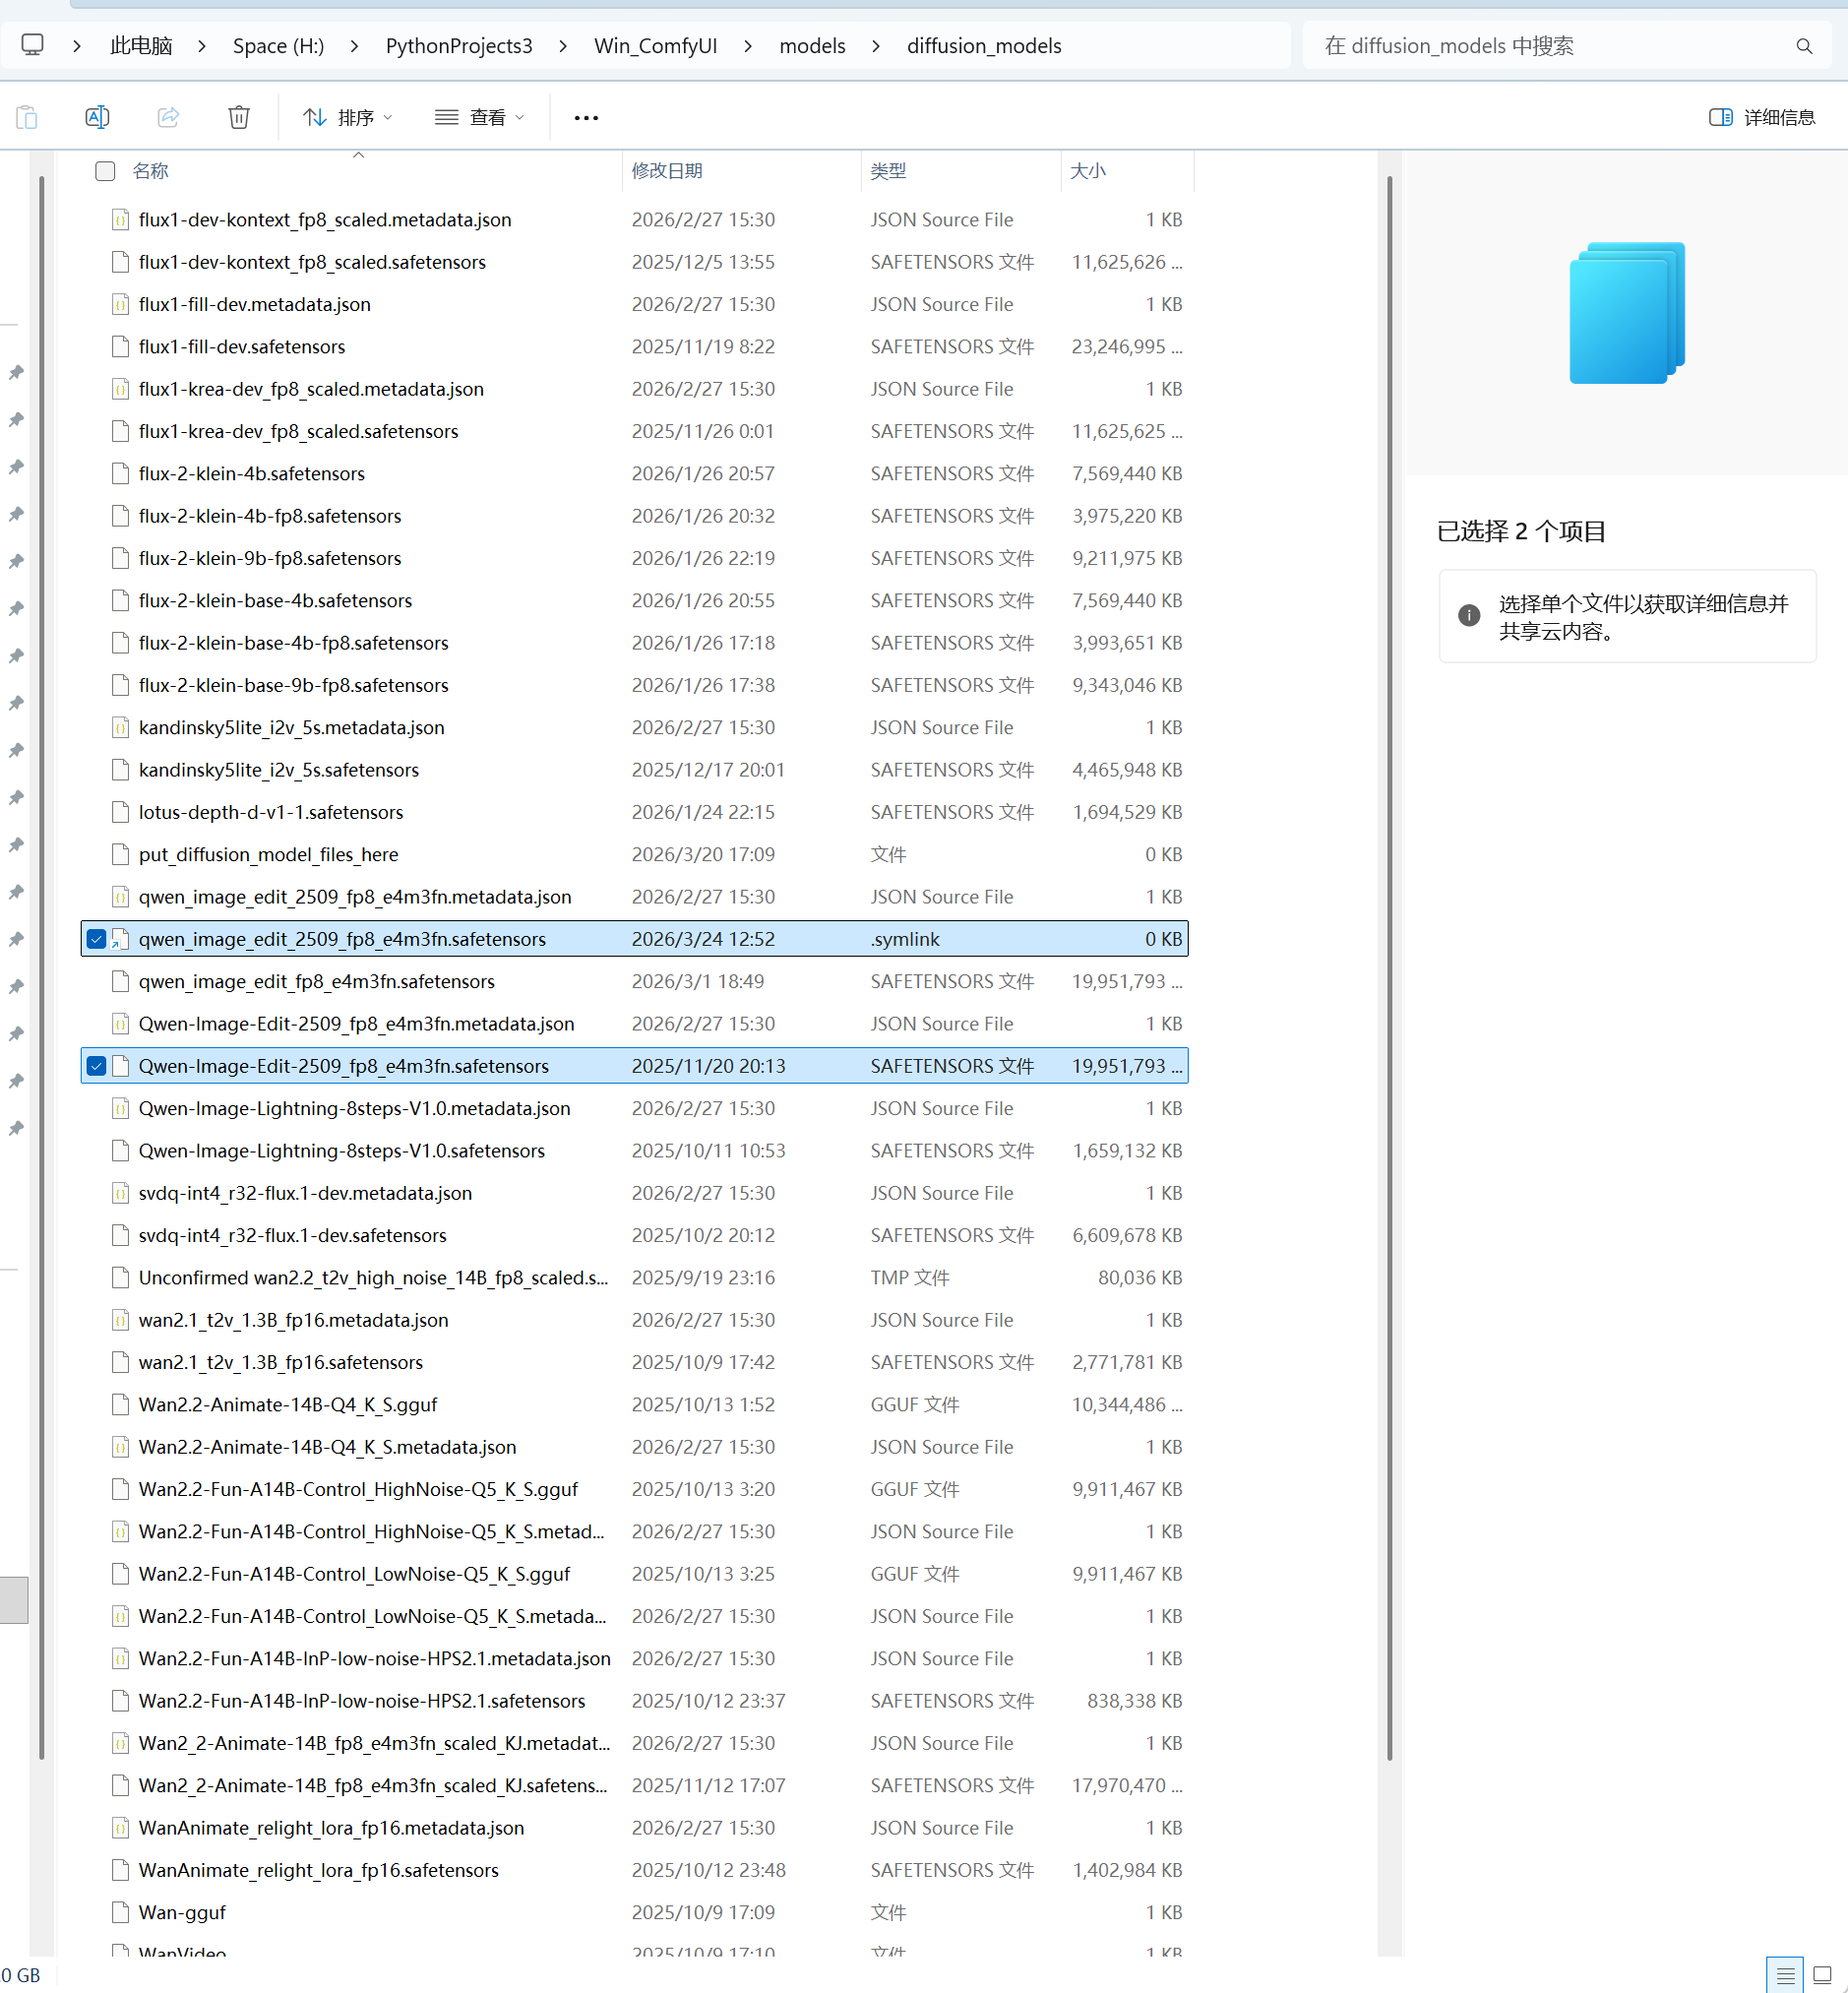Select Unconfirmed wan2.2_t2v_high_noise TMP file
Screen dimensions: 1848x1993
point(634,1277)
